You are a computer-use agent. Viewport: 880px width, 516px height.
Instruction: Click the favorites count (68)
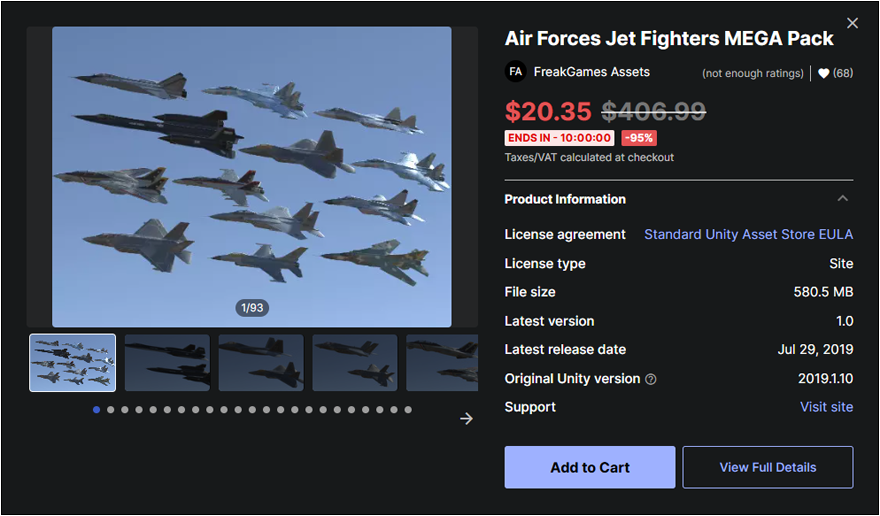(843, 73)
